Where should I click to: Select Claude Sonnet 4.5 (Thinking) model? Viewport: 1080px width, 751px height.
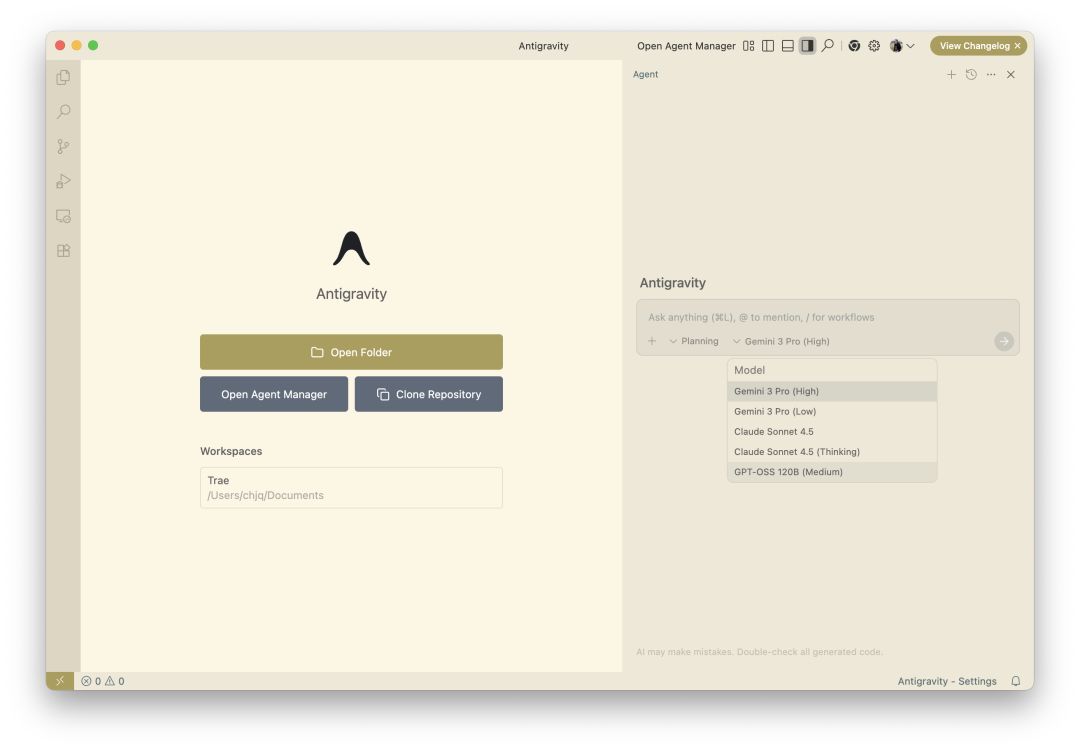point(832,452)
